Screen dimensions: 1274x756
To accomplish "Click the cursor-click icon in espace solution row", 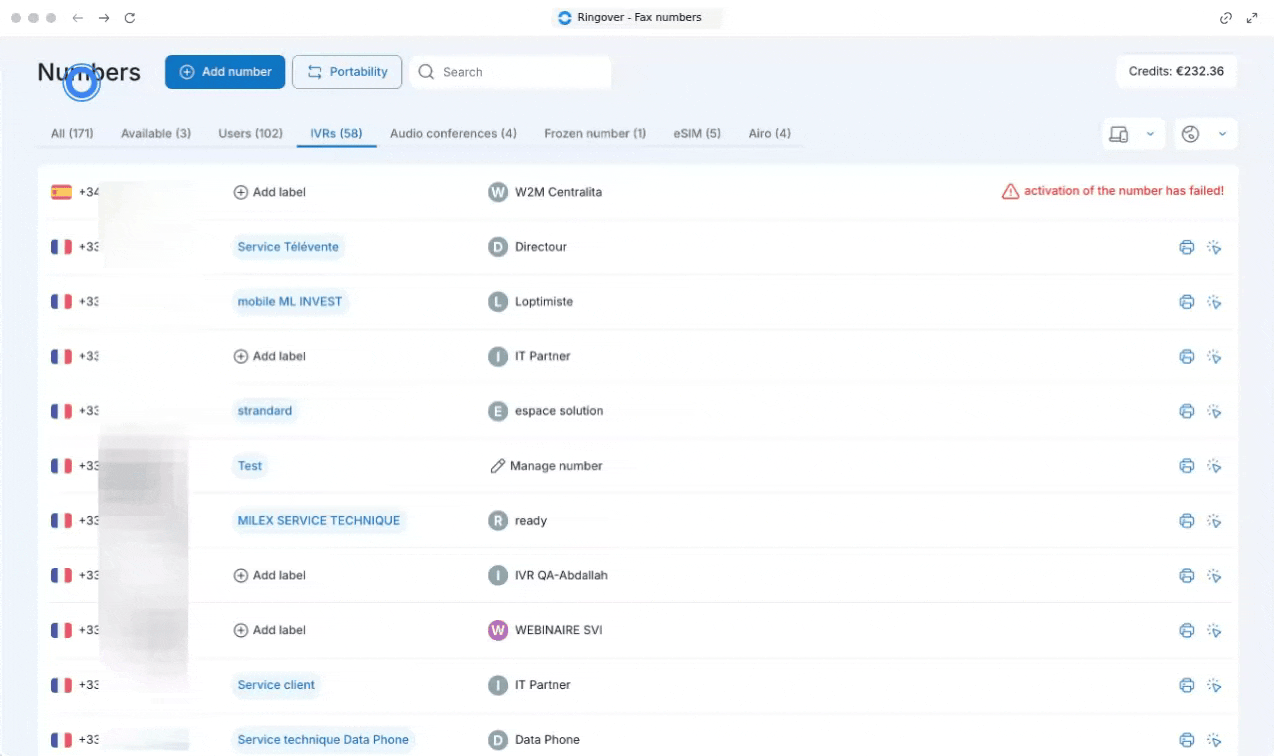I will (1215, 411).
